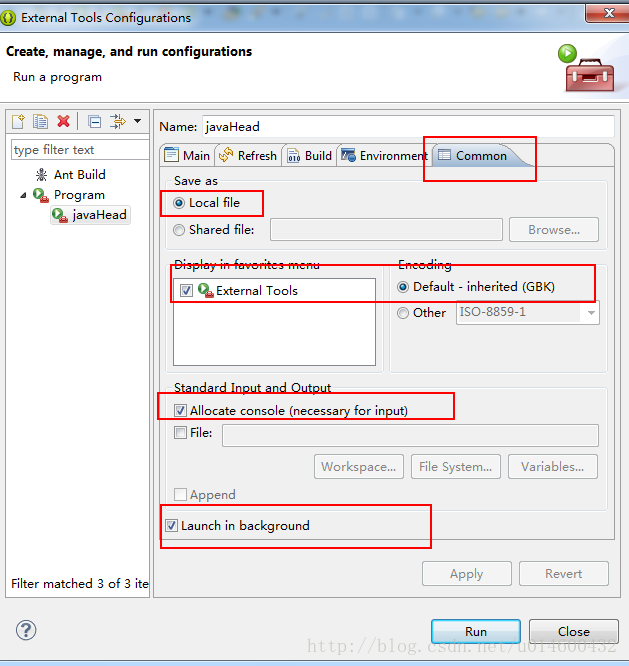Uncheck External Tools favorites checkbox
This screenshot has height=666, width=629.
[186, 291]
